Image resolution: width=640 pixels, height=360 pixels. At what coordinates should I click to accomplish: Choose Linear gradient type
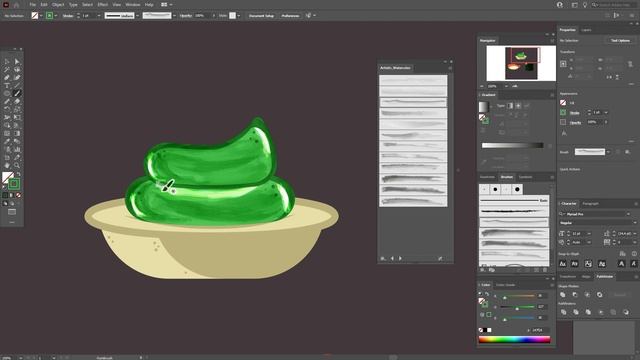510,106
